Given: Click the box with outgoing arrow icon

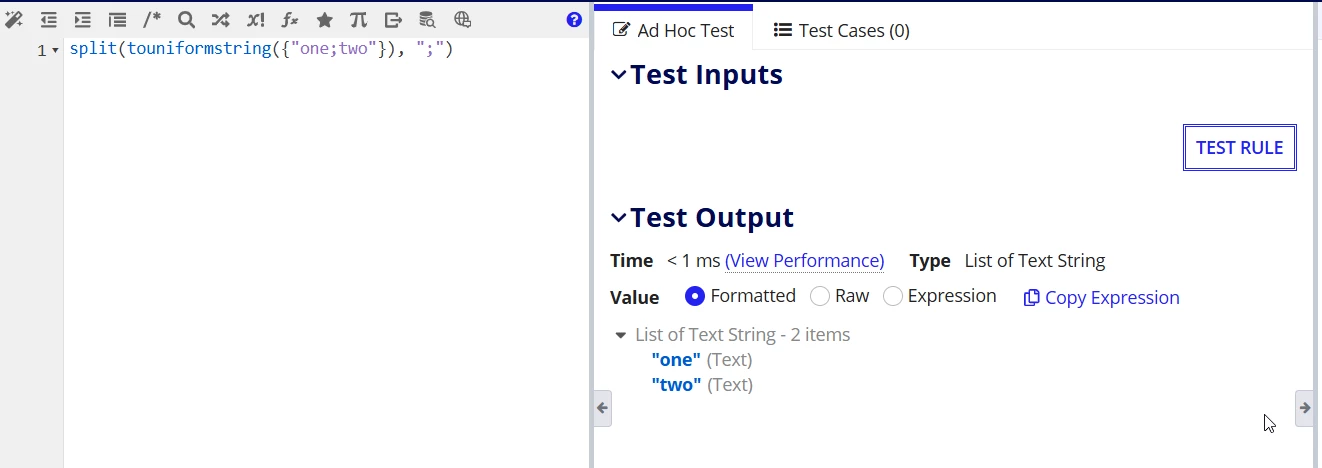Looking at the screenshot, I should coord(393,19).
